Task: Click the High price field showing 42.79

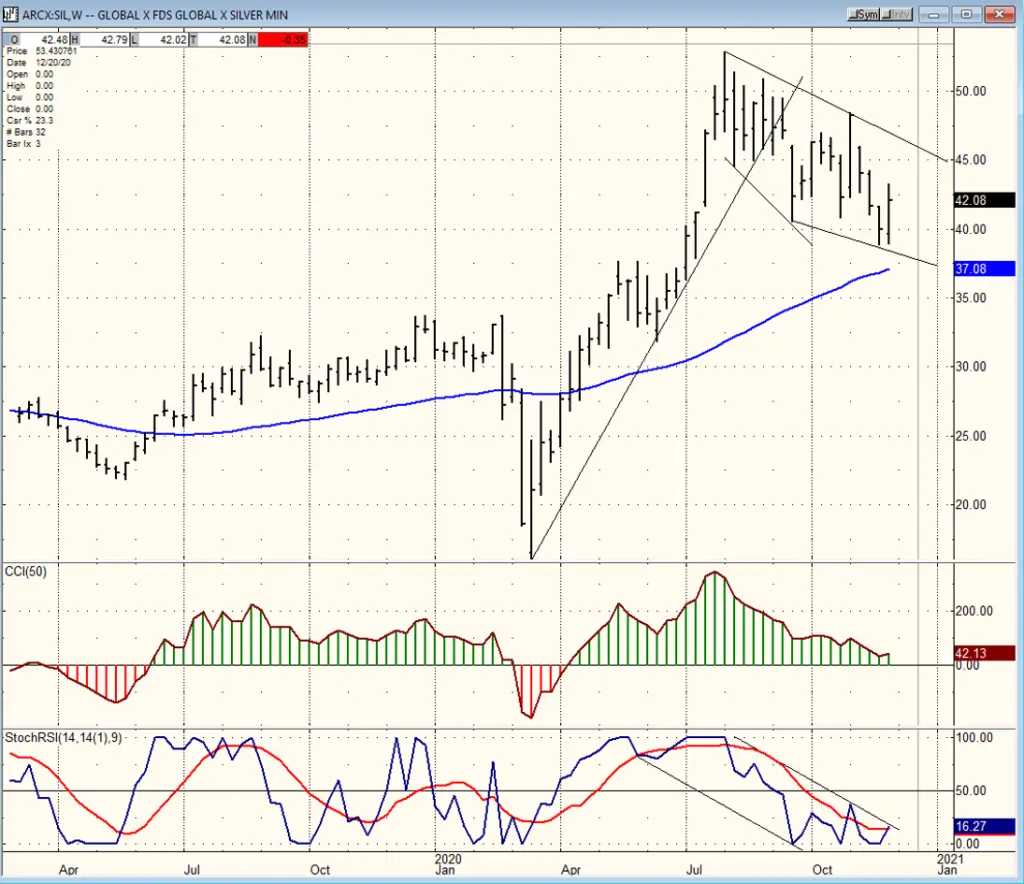Action: tap(104, 40)
